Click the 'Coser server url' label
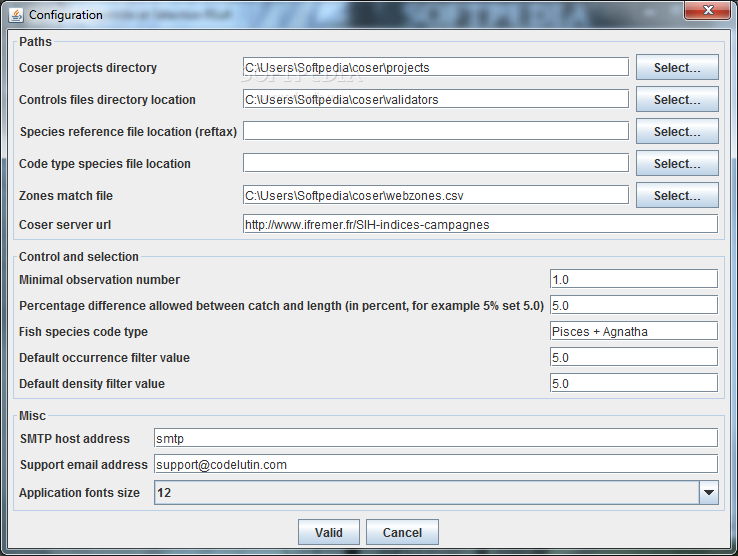Screen dimensions: 738x556 tap(65, 225)
